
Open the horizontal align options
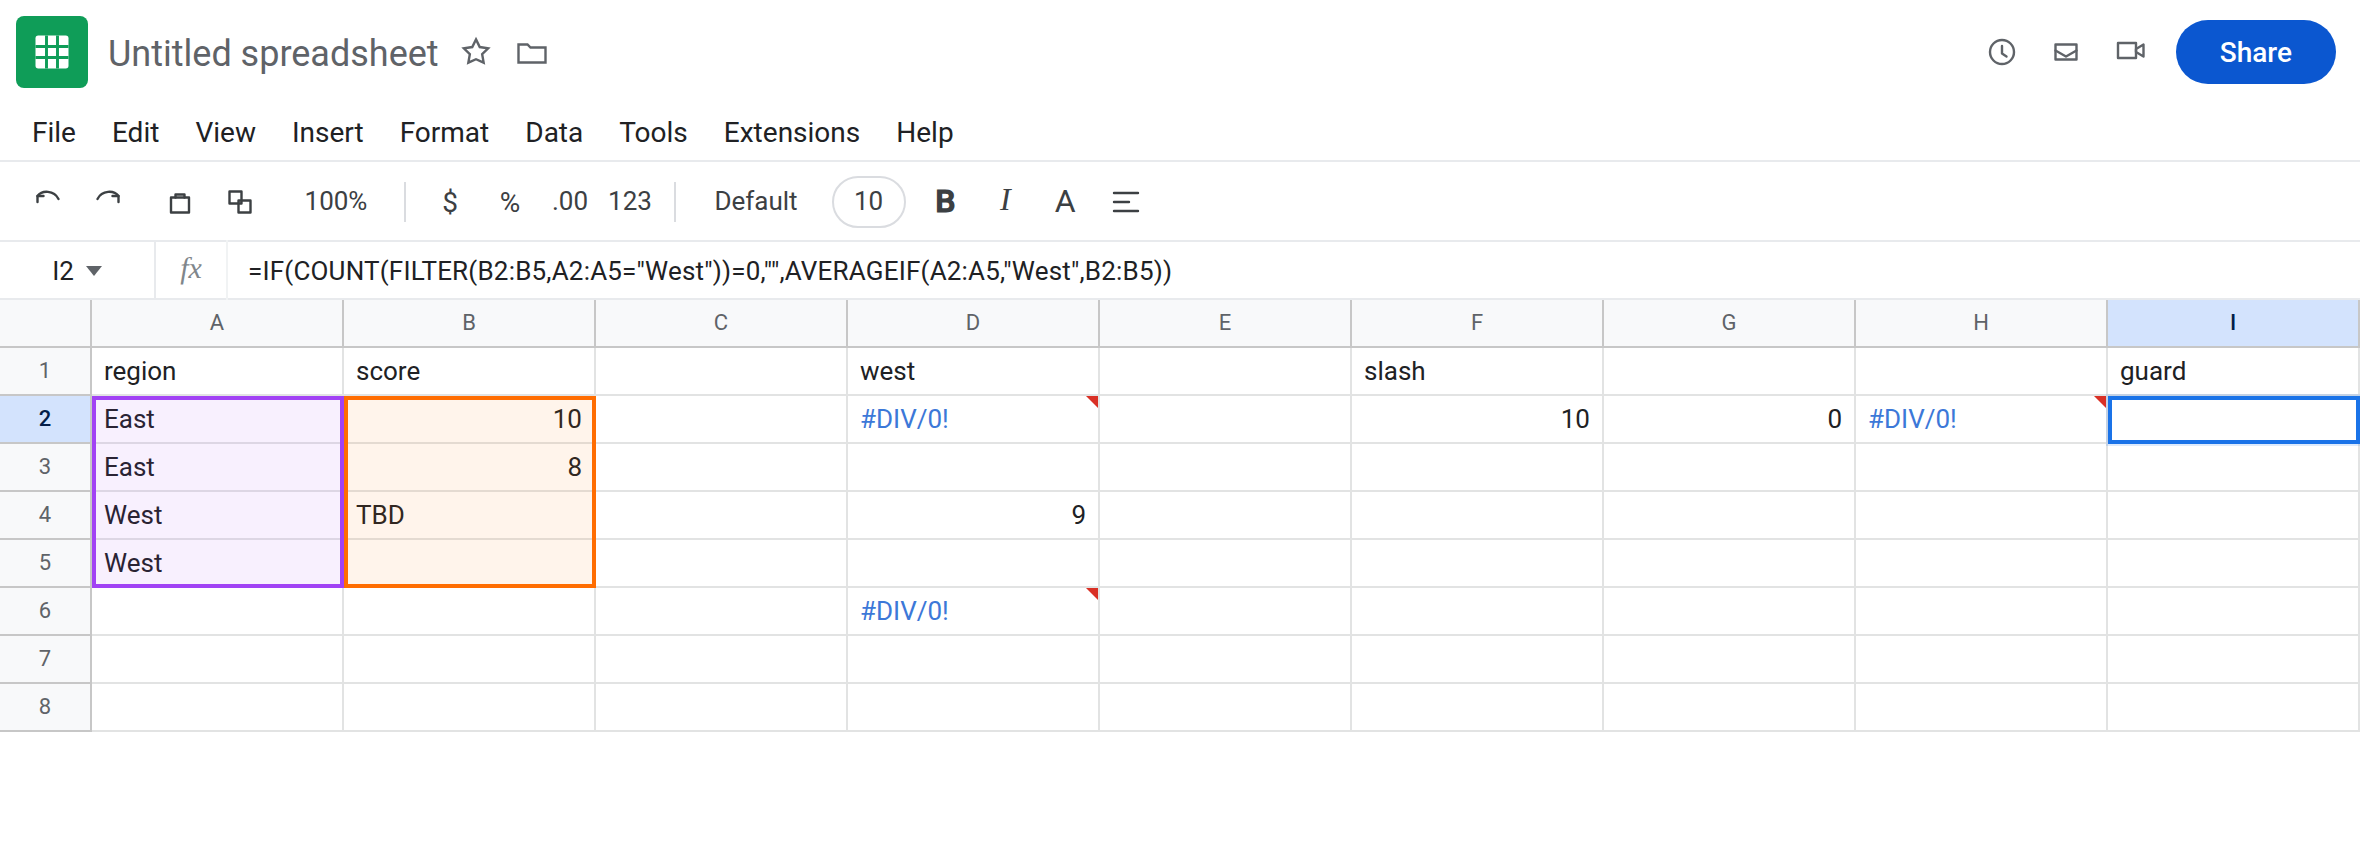coord(1126,202)
